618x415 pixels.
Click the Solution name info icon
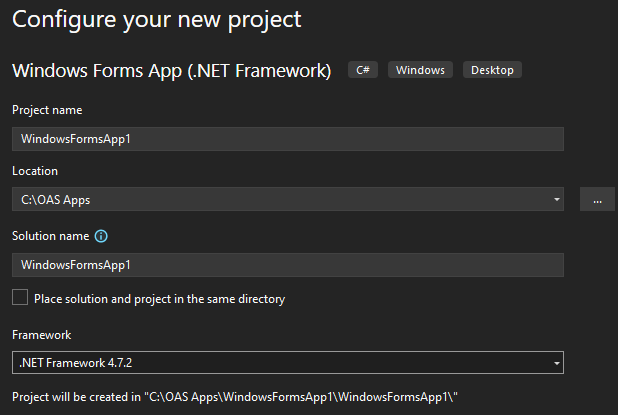[100, 237]
